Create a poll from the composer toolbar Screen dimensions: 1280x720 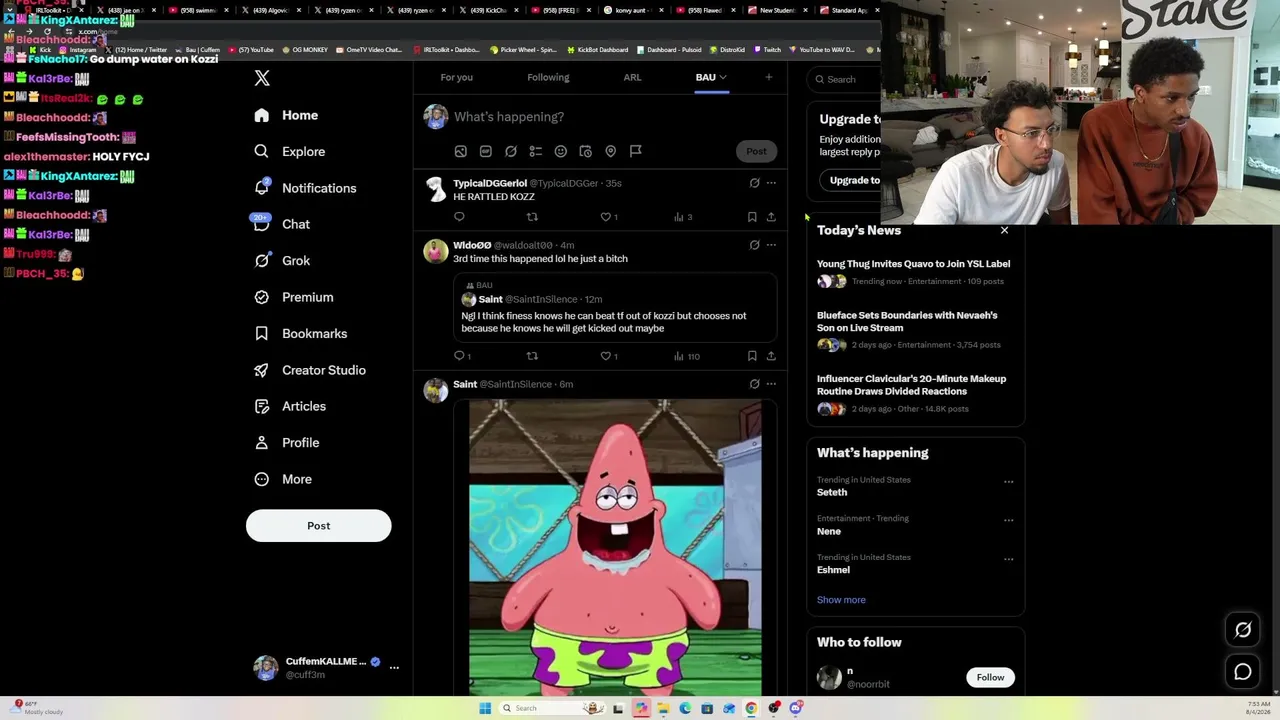535,151
